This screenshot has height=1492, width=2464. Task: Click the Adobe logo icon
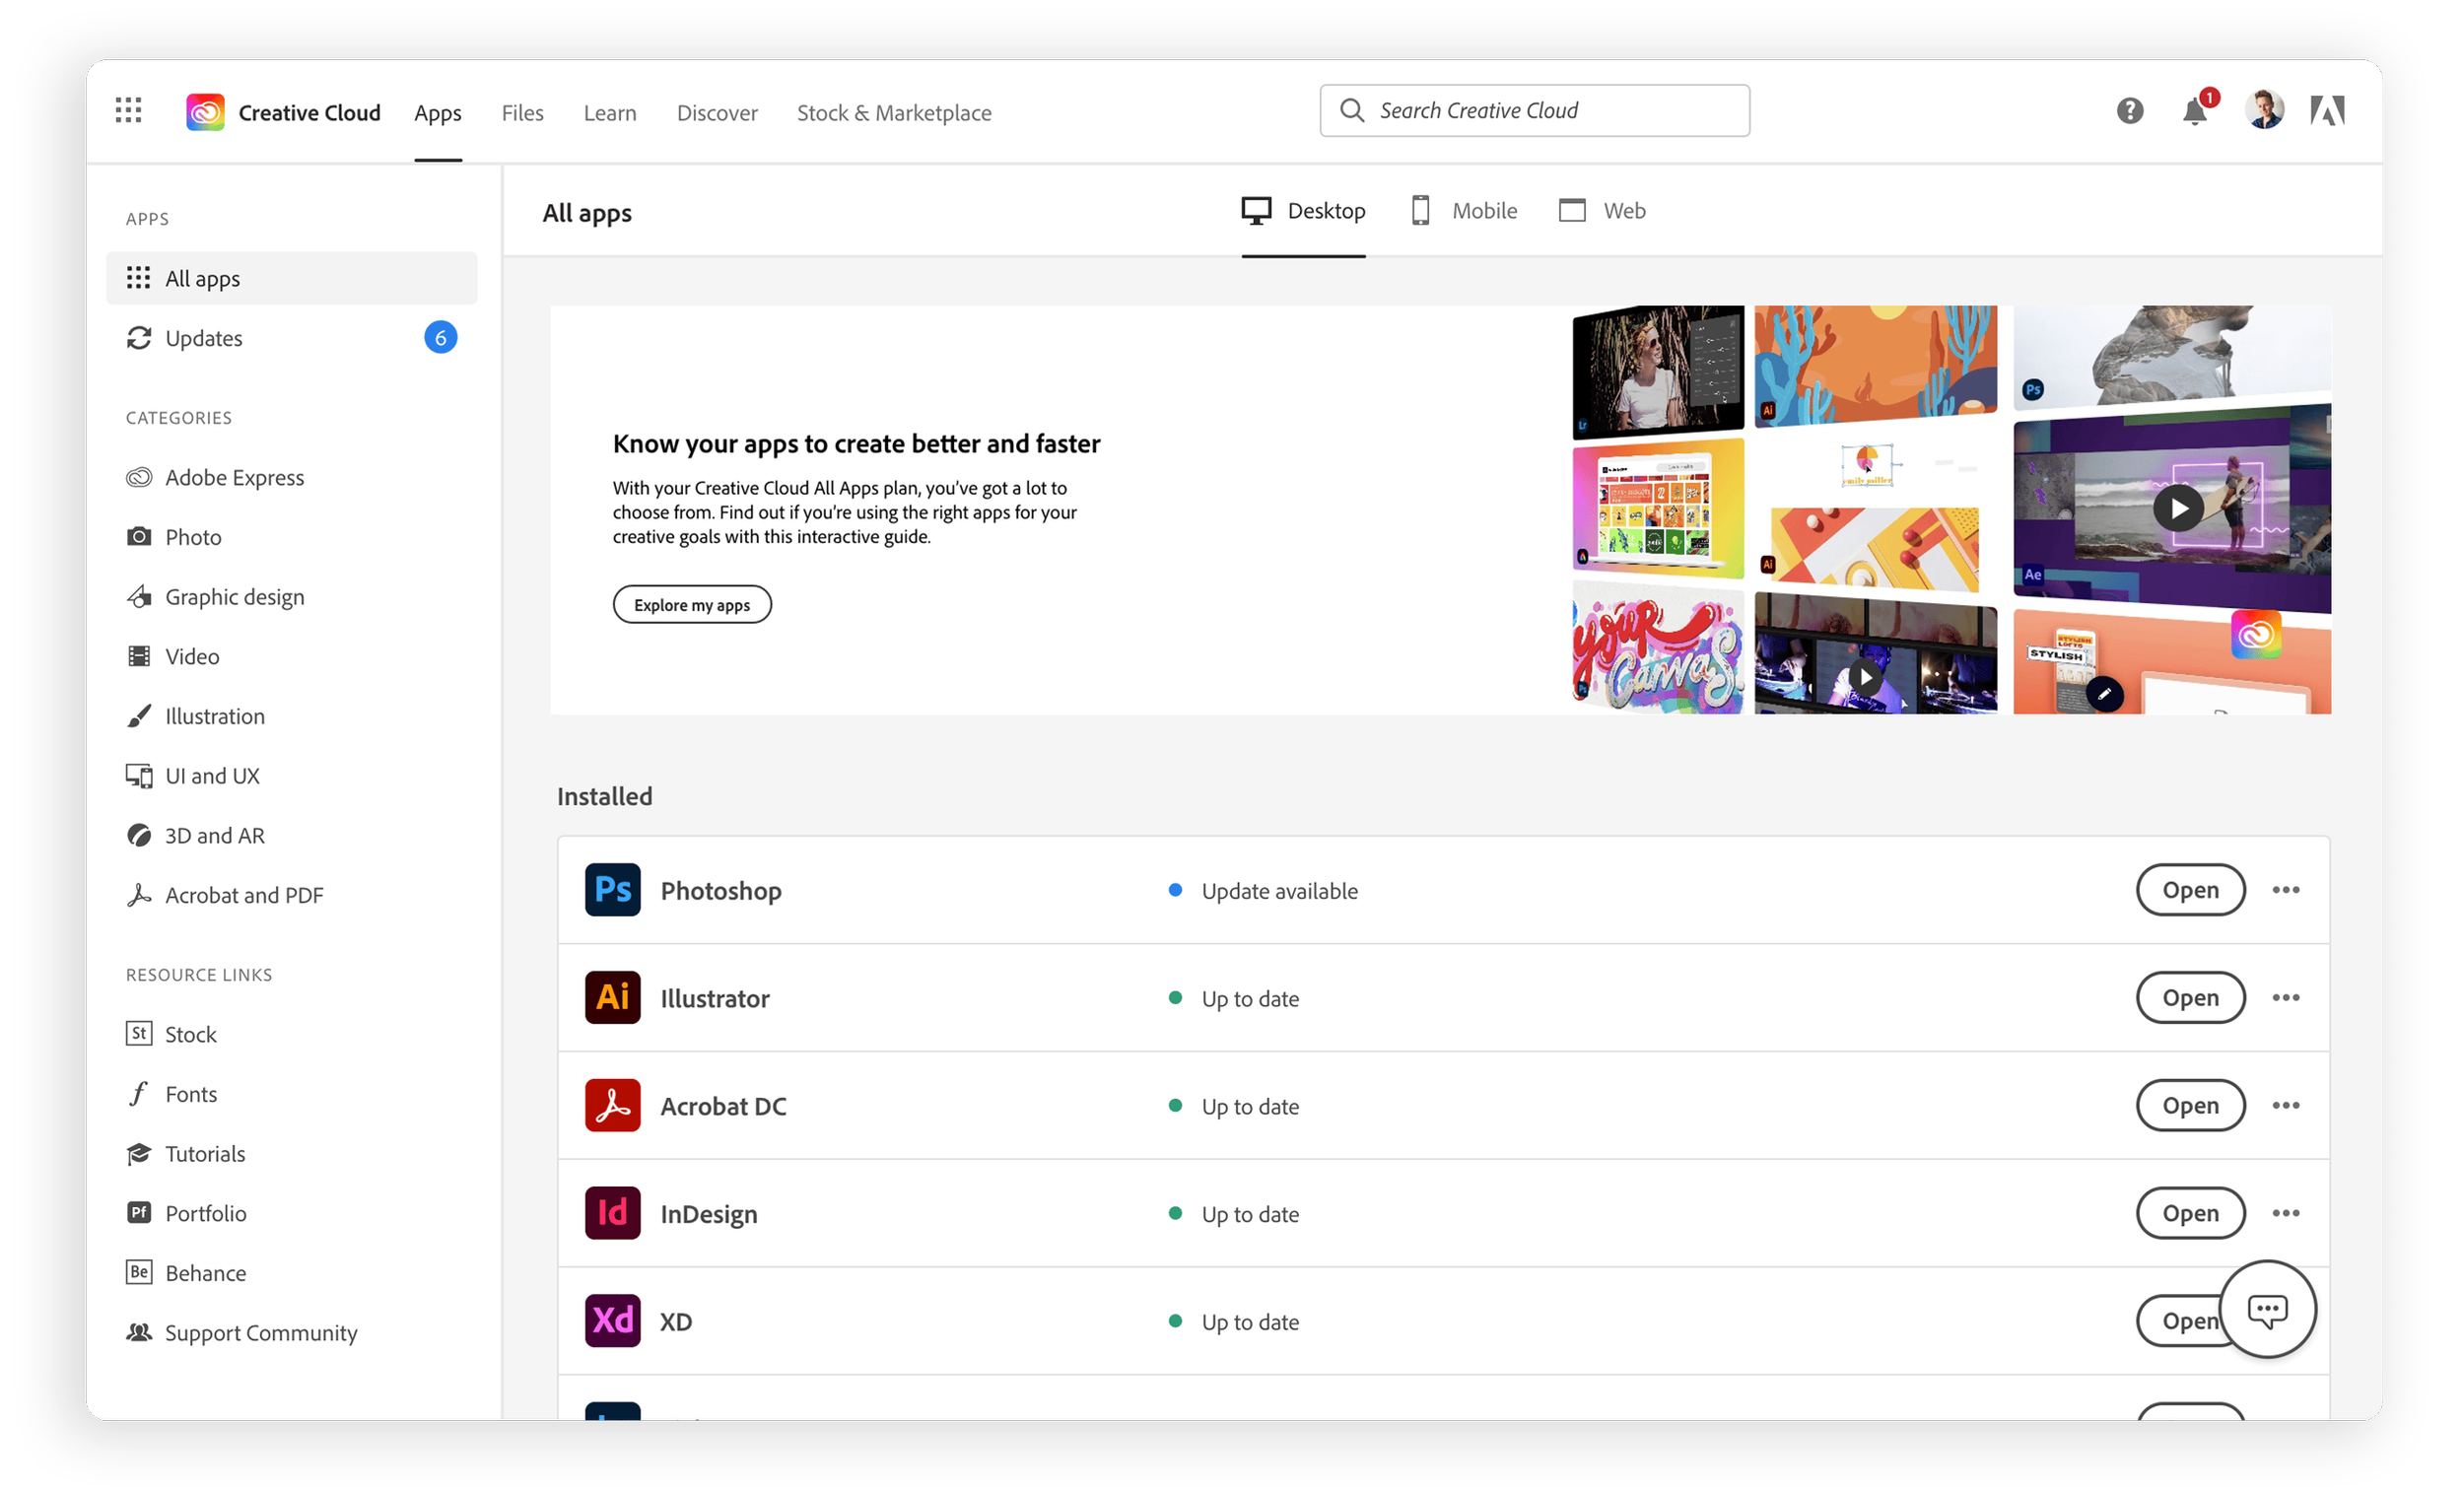[2328, 111]
